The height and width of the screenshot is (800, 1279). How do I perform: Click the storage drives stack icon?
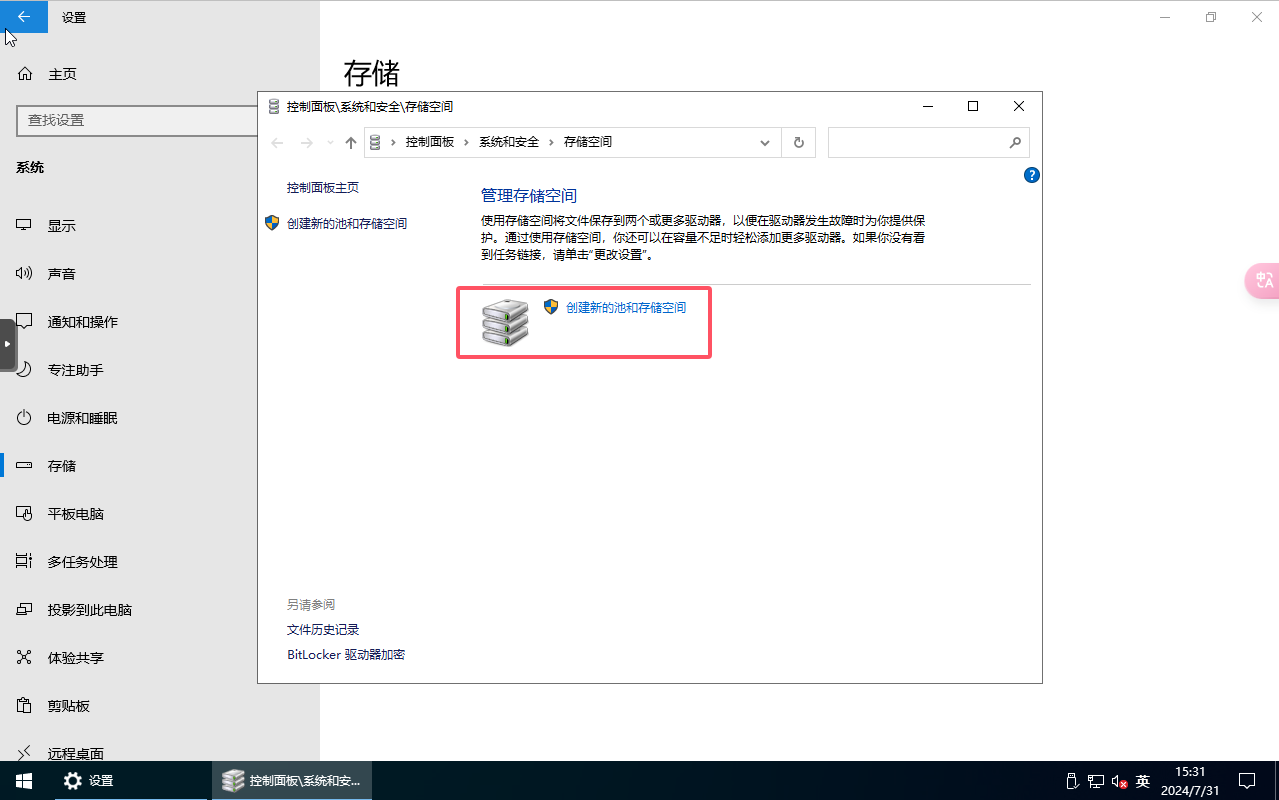505,322
